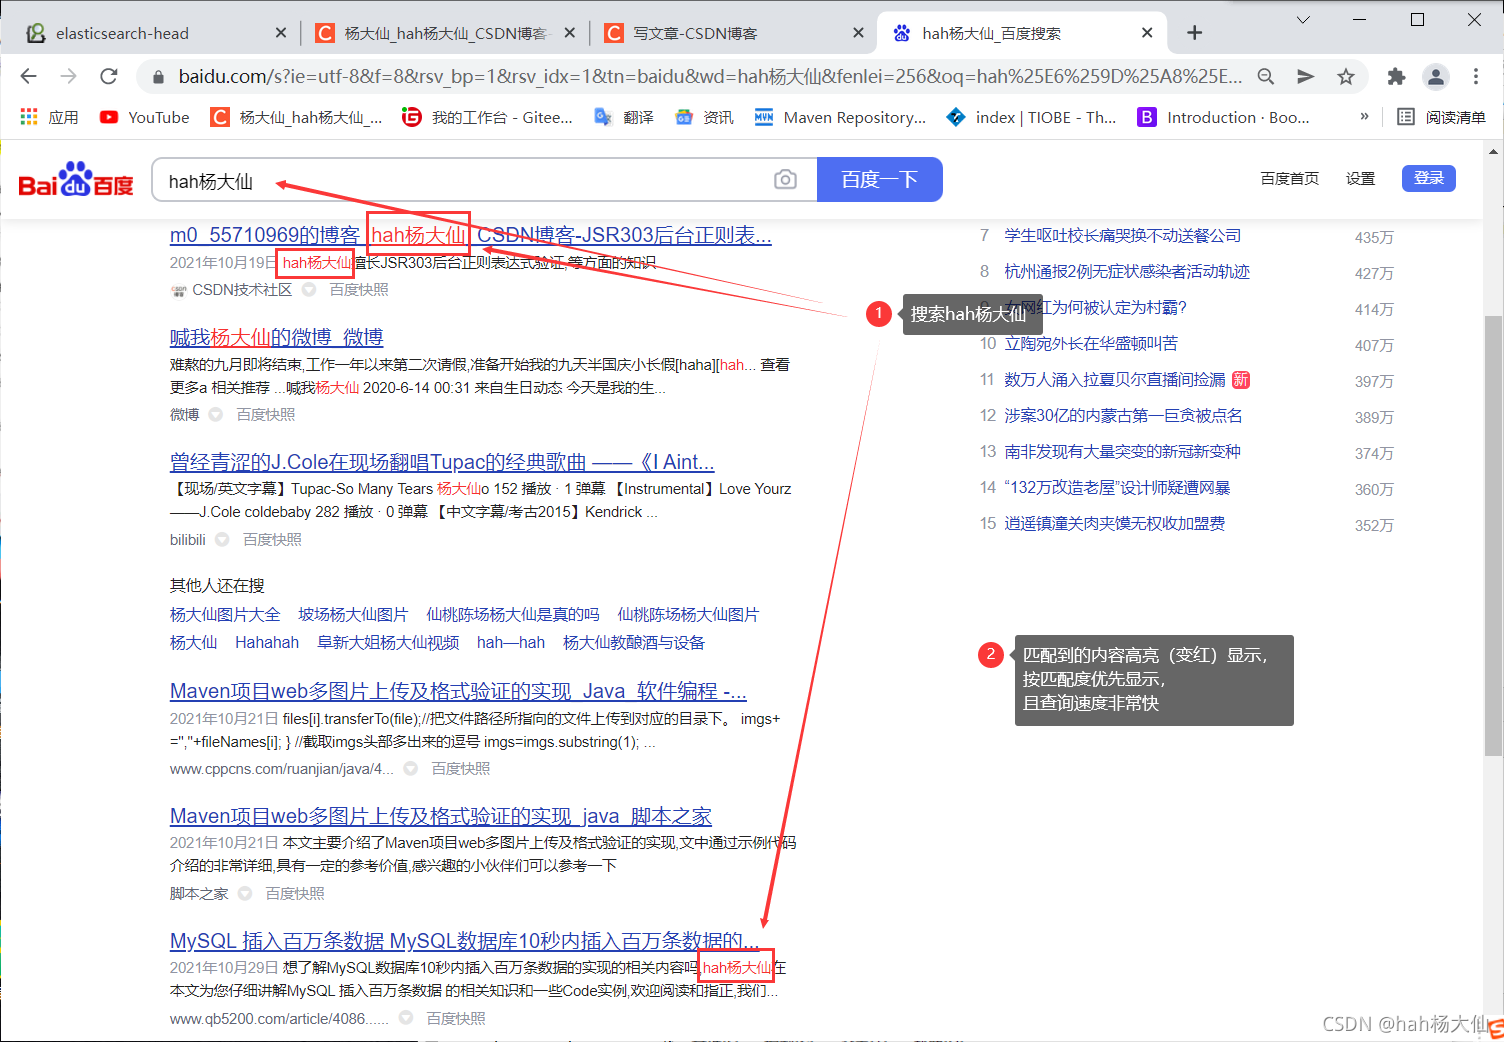The height and width of the screenshot is (1042, 1504).
Task: Open the index | TIOBE bookmark
Action: coord(1031,117)
